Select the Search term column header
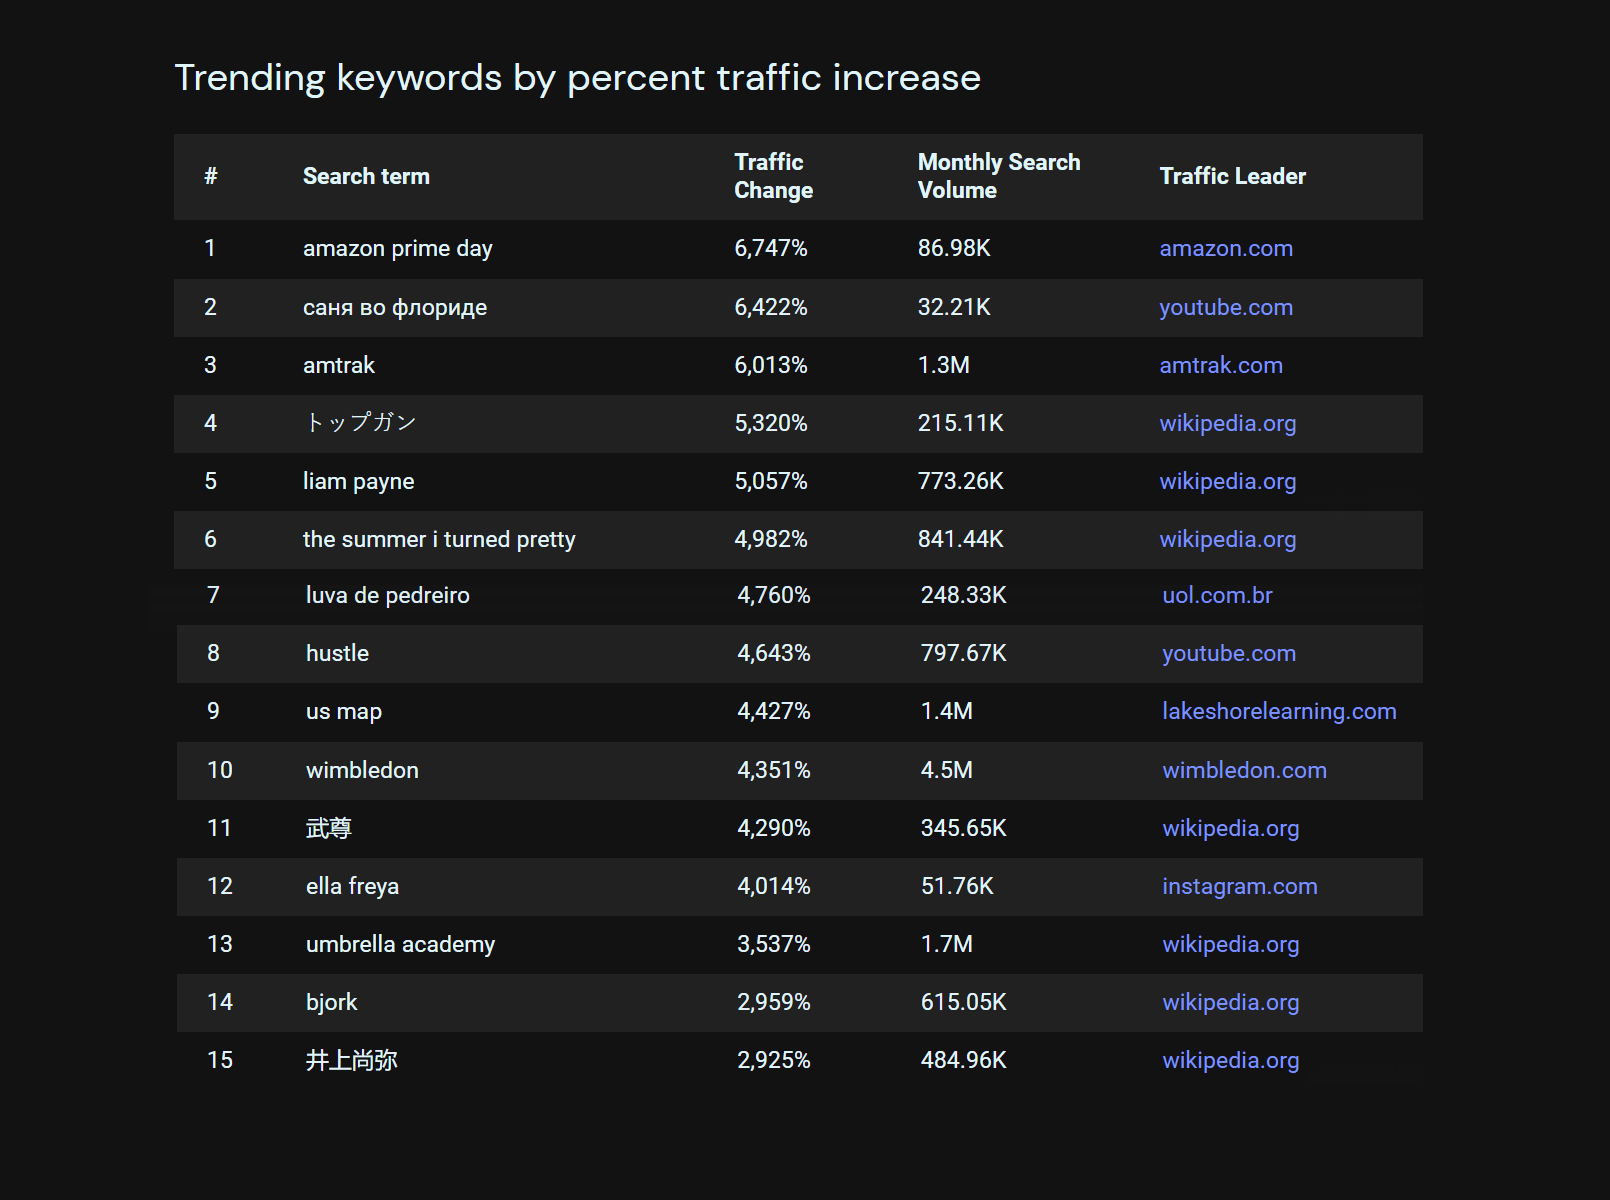Screen dimensions: 1610x1200 (366, 176)
